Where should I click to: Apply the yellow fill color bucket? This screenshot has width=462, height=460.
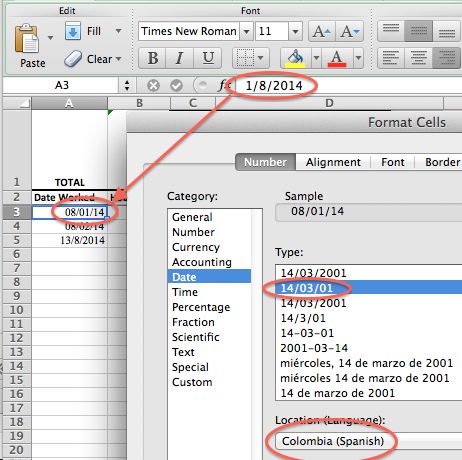coord(295,58)
